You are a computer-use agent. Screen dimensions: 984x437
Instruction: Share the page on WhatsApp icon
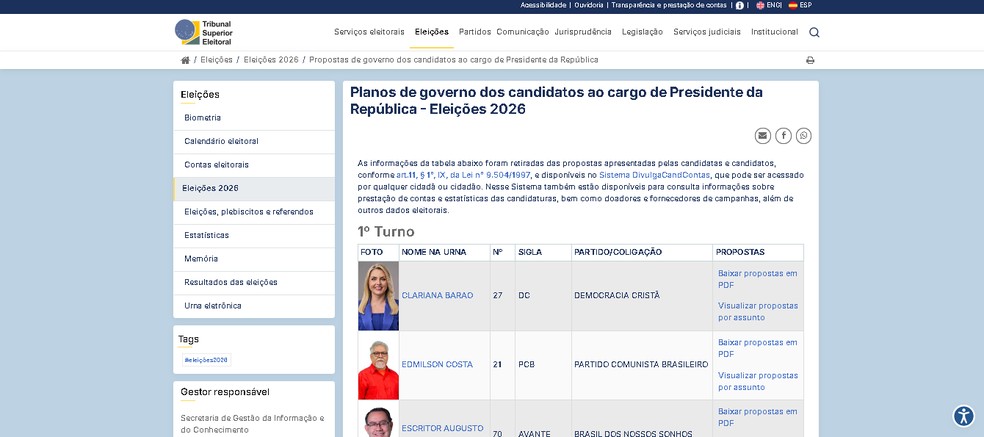pos(803,136)
